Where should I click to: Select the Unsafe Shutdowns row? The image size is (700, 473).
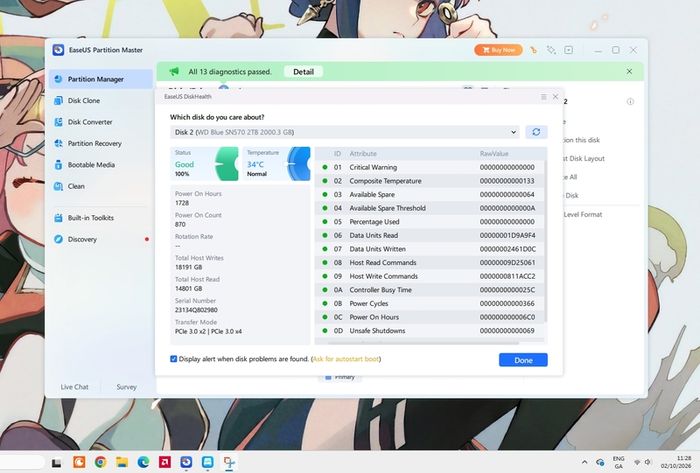(430, 331)
